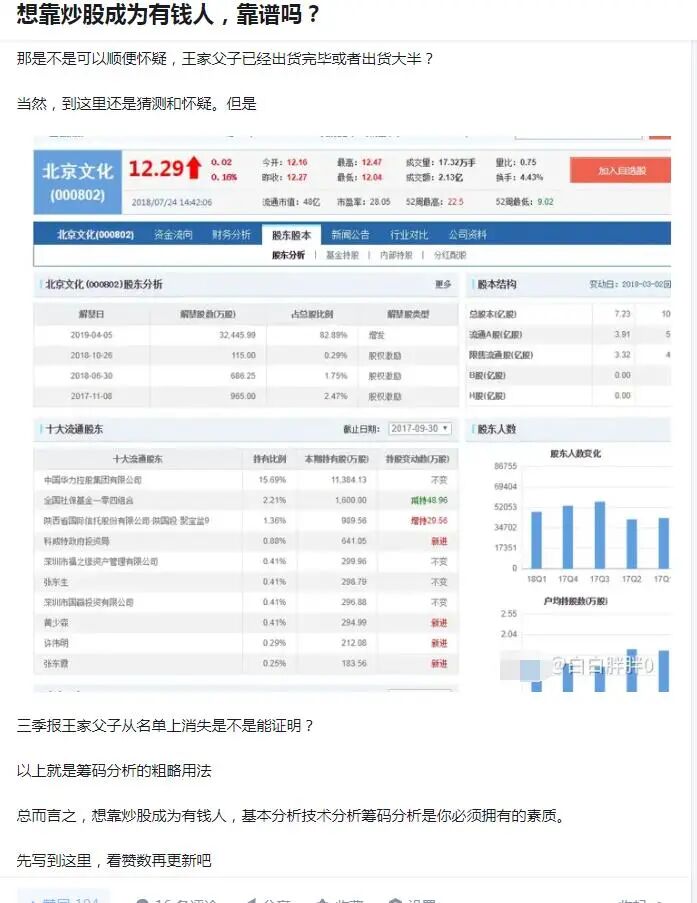This screenshot has width=697, height=903.
Task: Click the paragraph 三季报王家父子从名单上消失是不是能证明？
Action: click(x=165, y=726)
